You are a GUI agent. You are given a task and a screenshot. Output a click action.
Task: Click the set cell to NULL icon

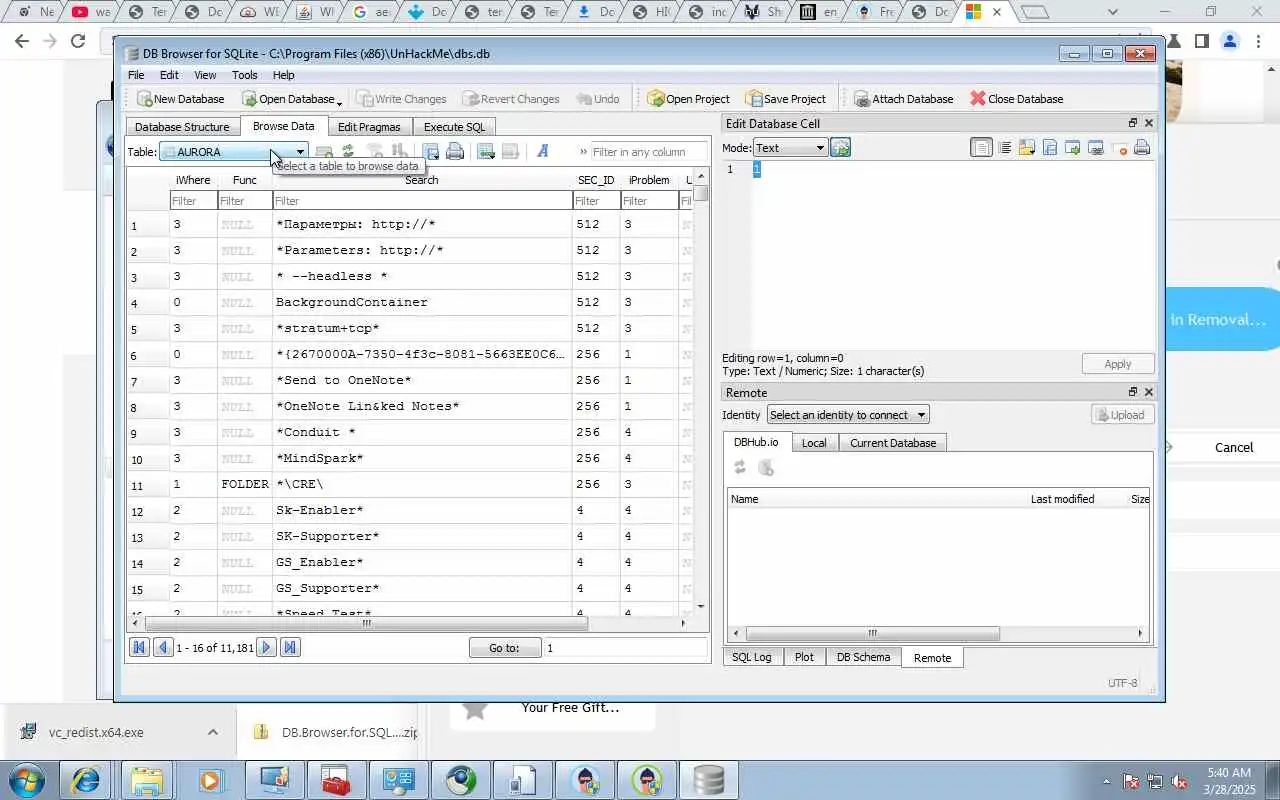(1119, 148)
